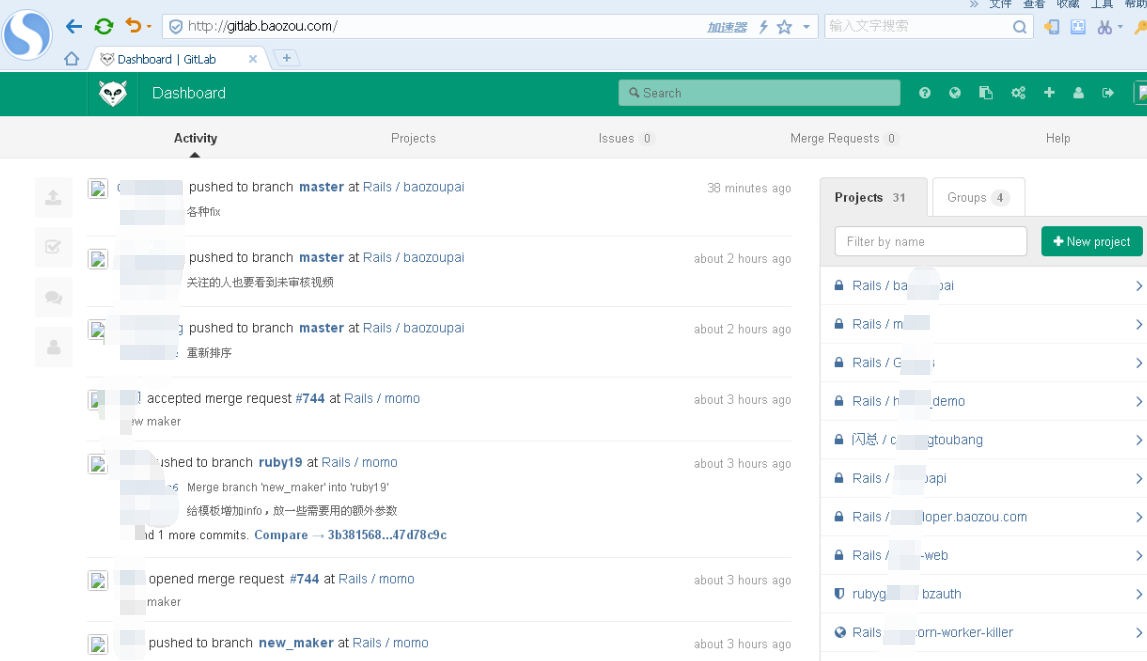Open the GitLab fox logo home link

point(113,93)
